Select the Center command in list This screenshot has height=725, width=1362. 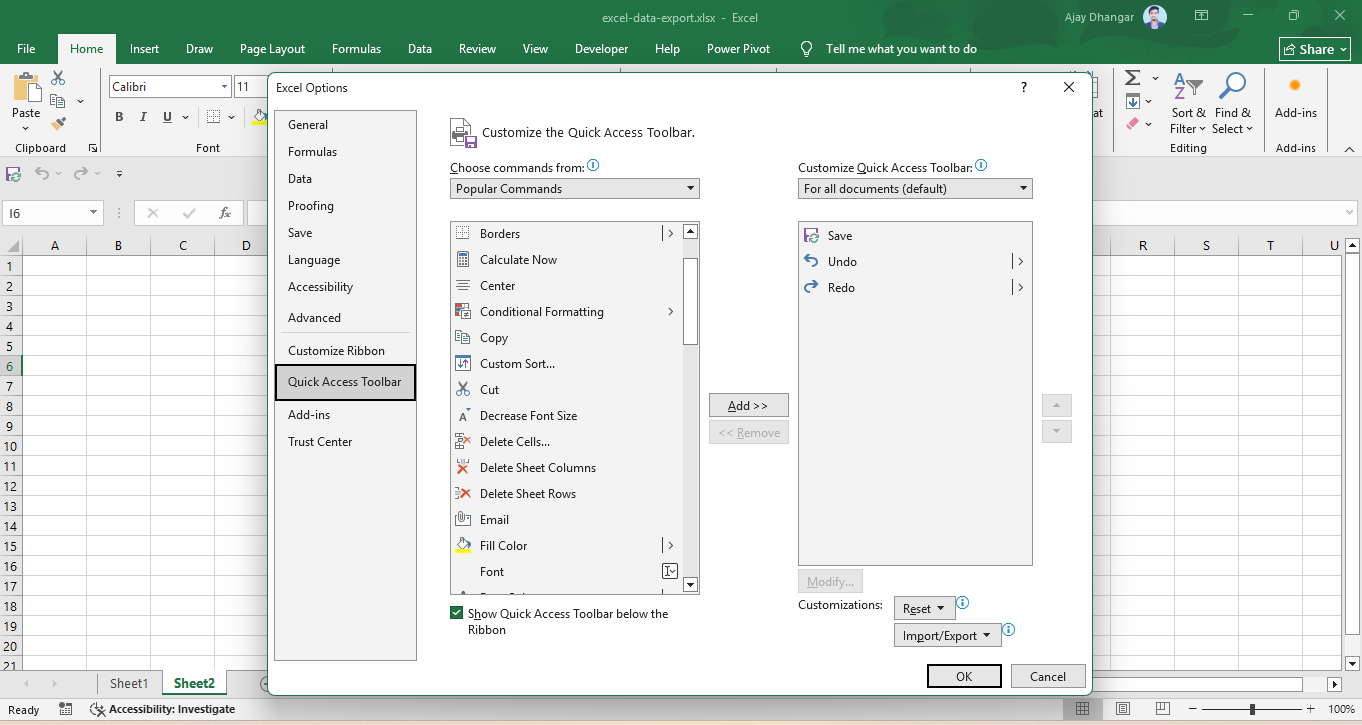point(567,285)
